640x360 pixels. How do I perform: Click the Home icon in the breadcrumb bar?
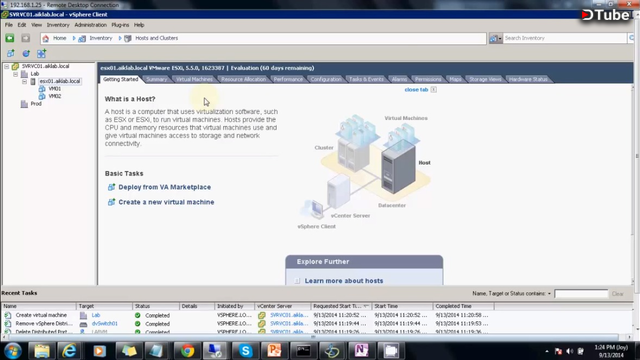point(46,38)
